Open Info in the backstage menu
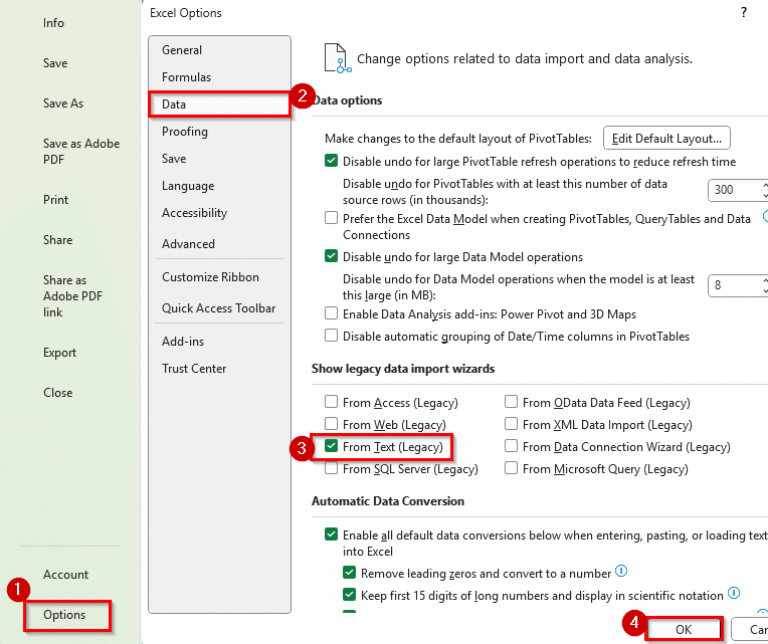The height and width of the screenshot is (644, 768). click(x=53, y=23)
